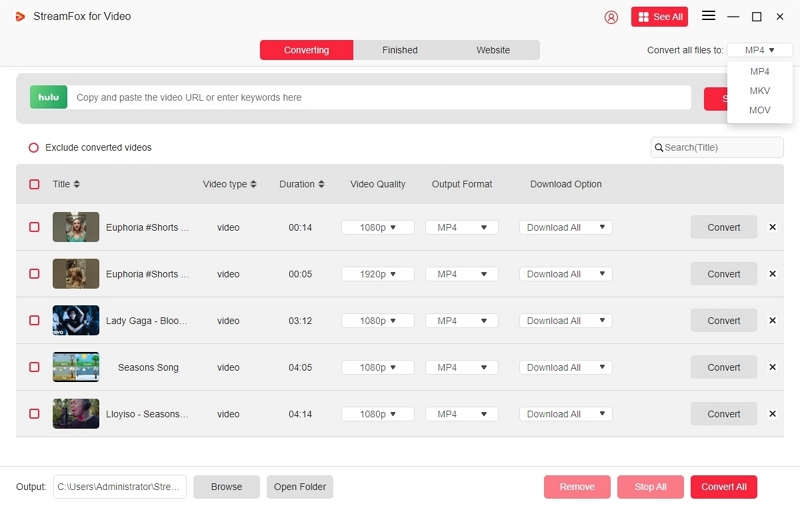The width and height of the screenshot is (800, 506).
Task: Open the user account icon
Action: (611, 17)
